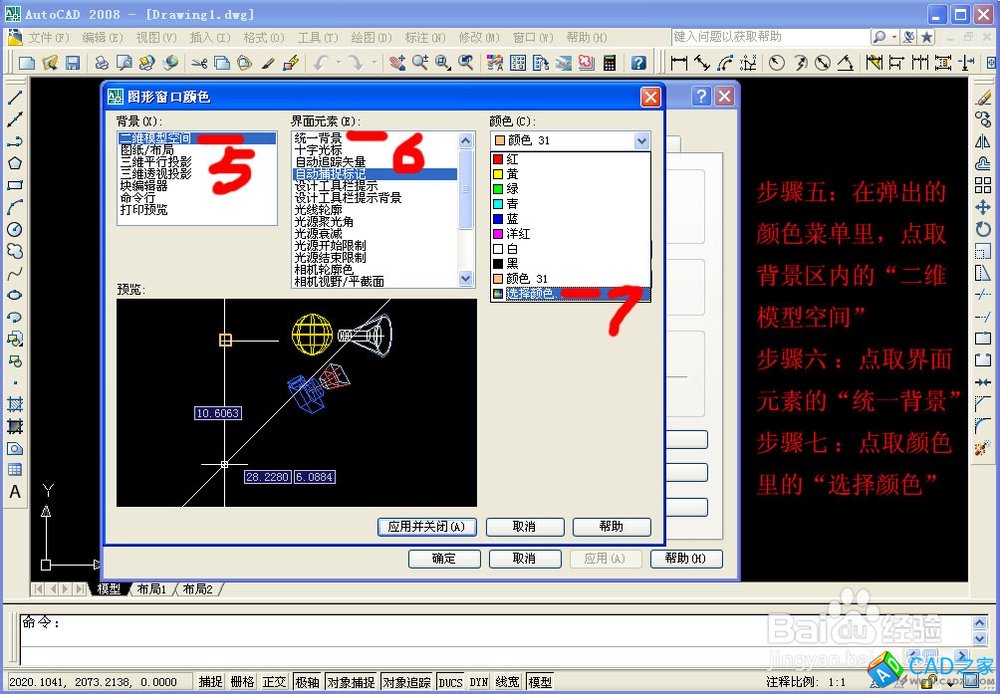Open the 格式(O) menu
Screen dimensions: 1000x694
263,38
